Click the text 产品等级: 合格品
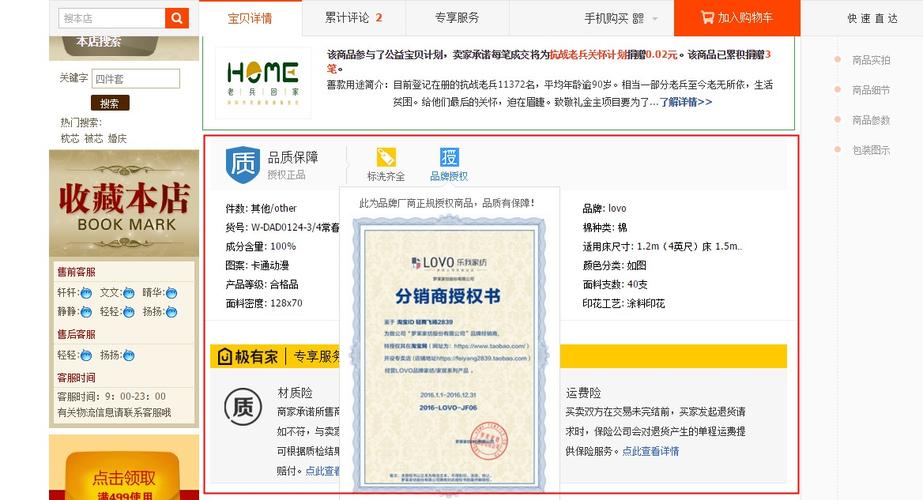This screenshot has height=500, width=923. [x=262, y=284]
